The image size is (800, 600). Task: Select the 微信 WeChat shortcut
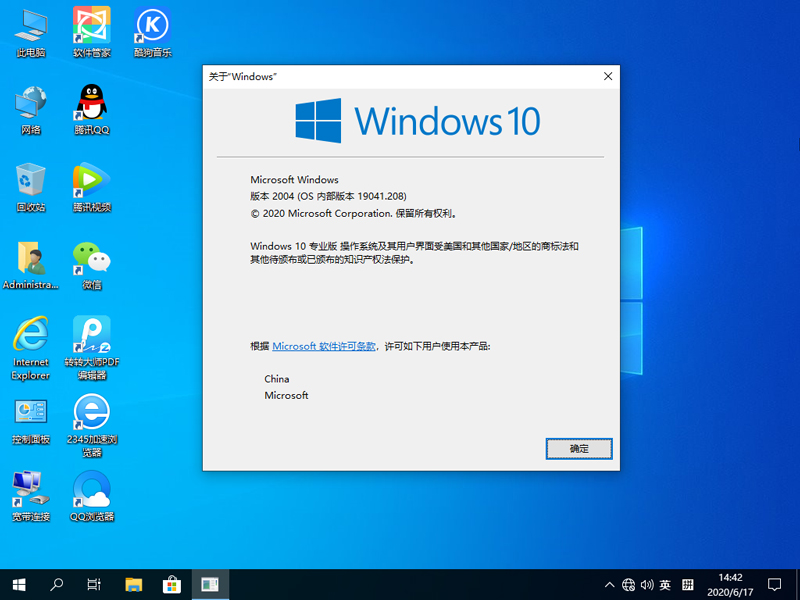[92, 265]
